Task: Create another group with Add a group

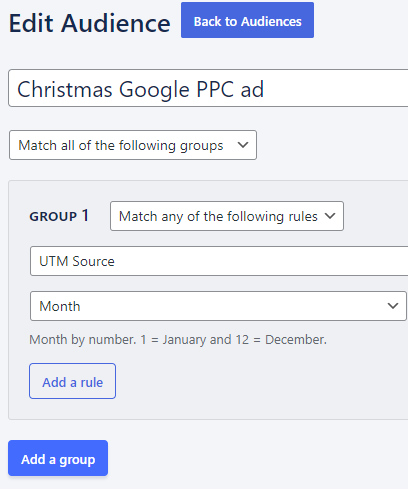Action: [x=58, y=458]
